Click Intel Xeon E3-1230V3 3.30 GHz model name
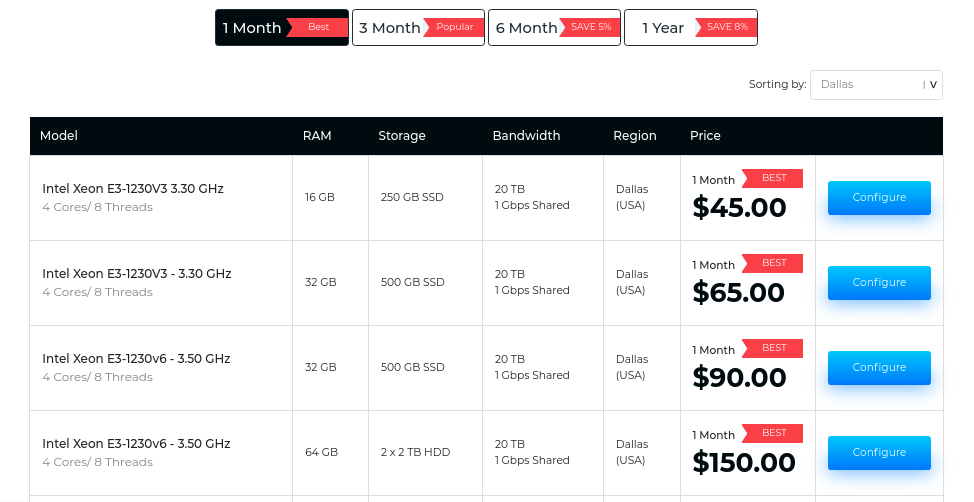 133,189
